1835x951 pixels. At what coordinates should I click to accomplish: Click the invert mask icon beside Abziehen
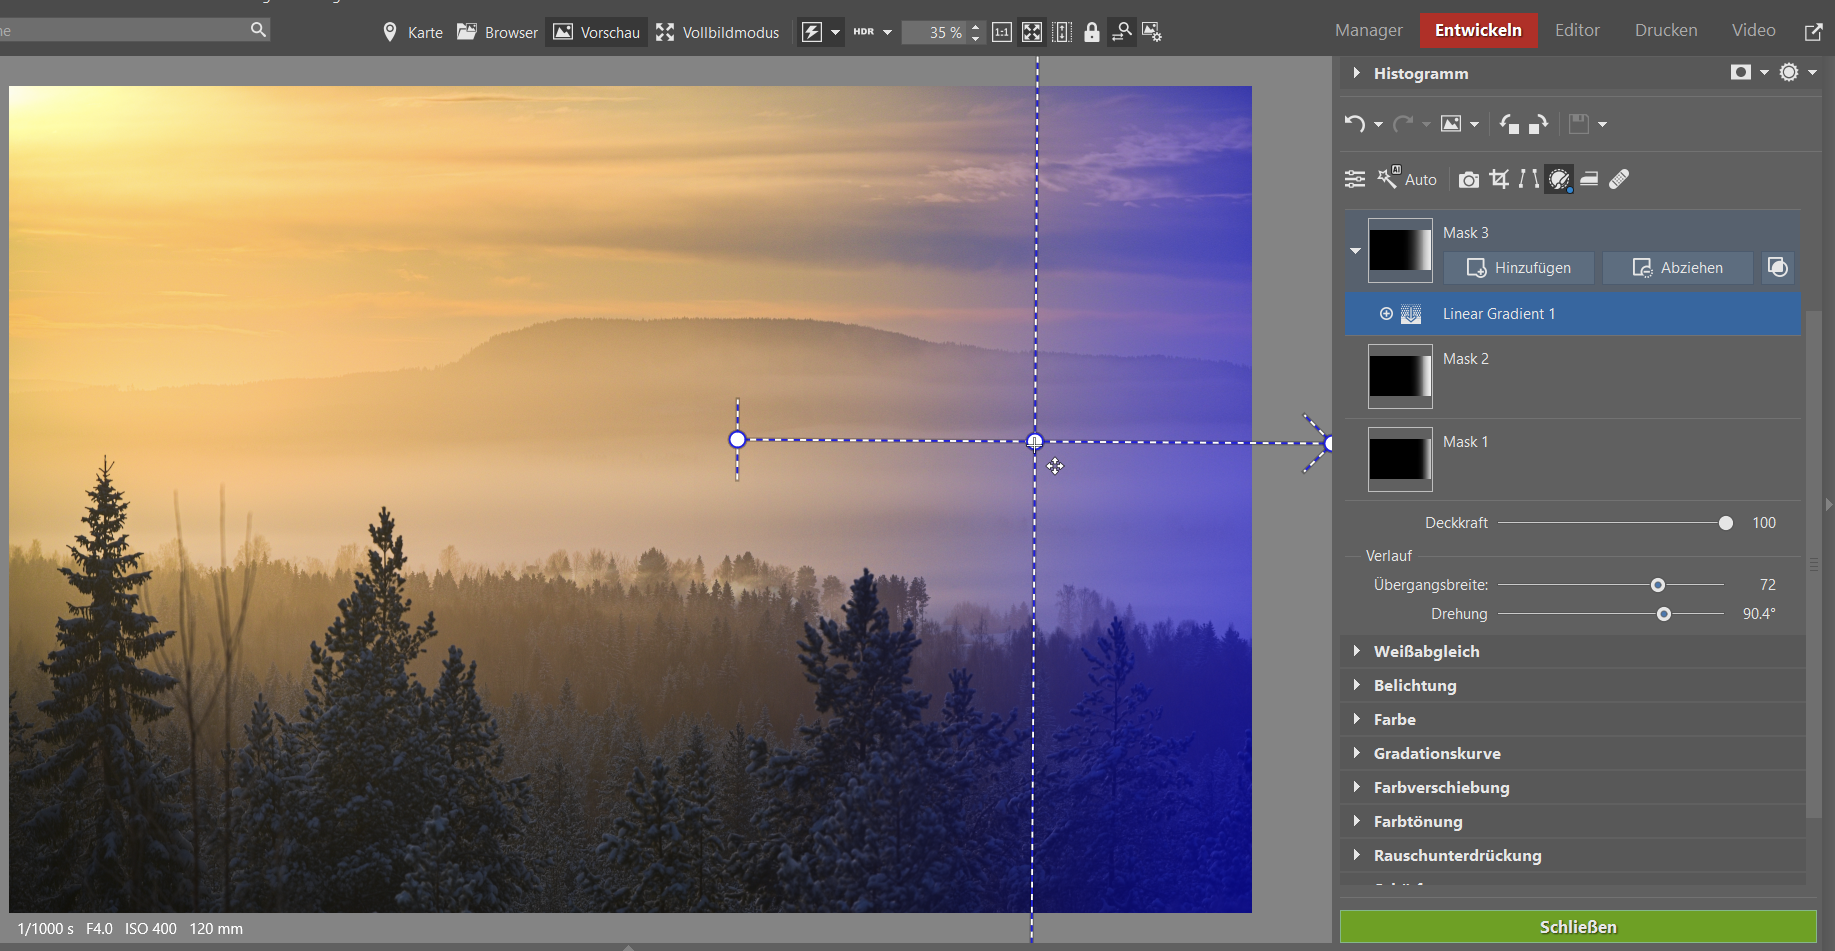tap(1777, 267)
